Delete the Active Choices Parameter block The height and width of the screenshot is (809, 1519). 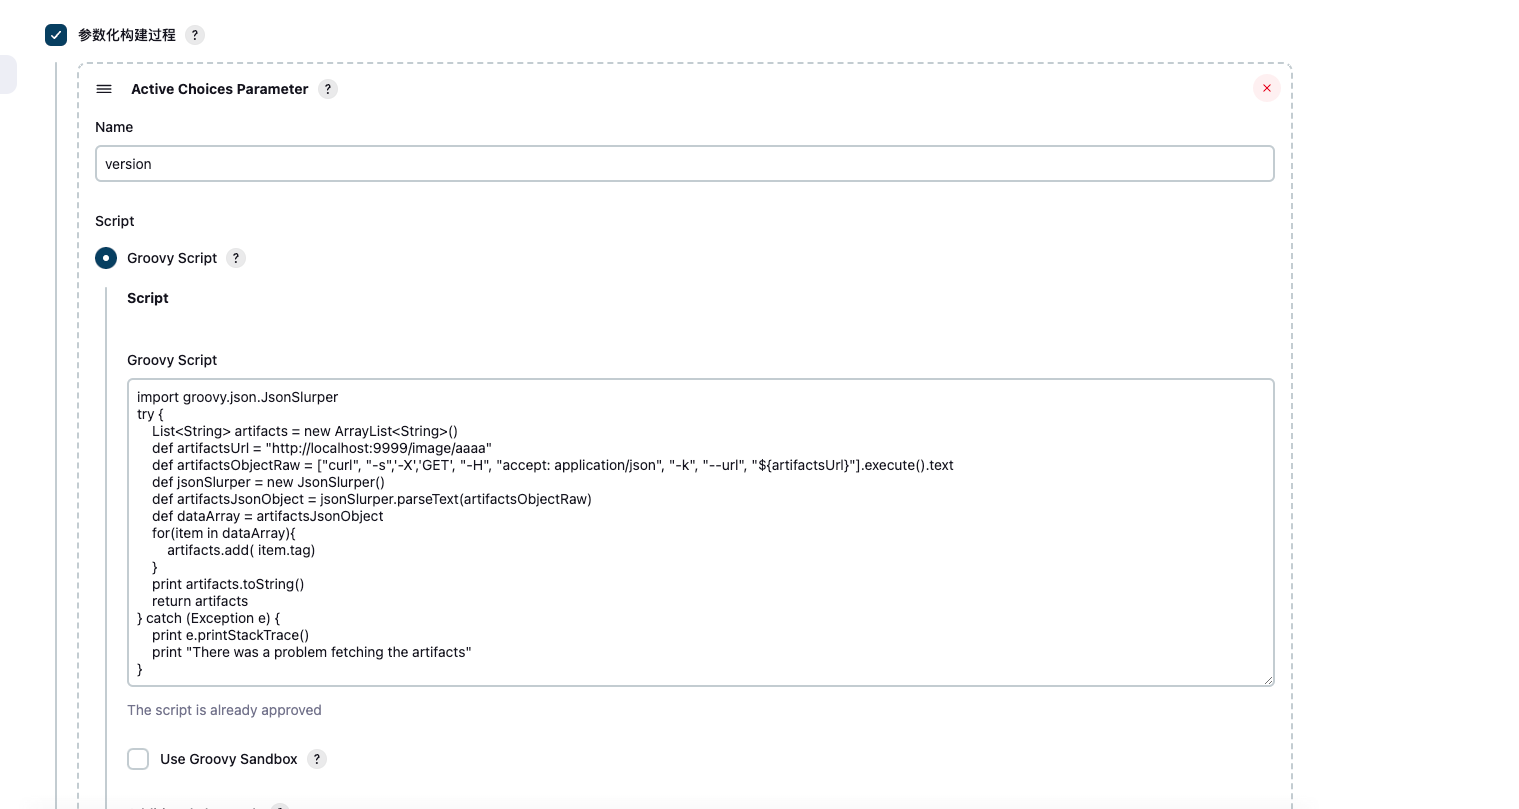[1267, 88]
